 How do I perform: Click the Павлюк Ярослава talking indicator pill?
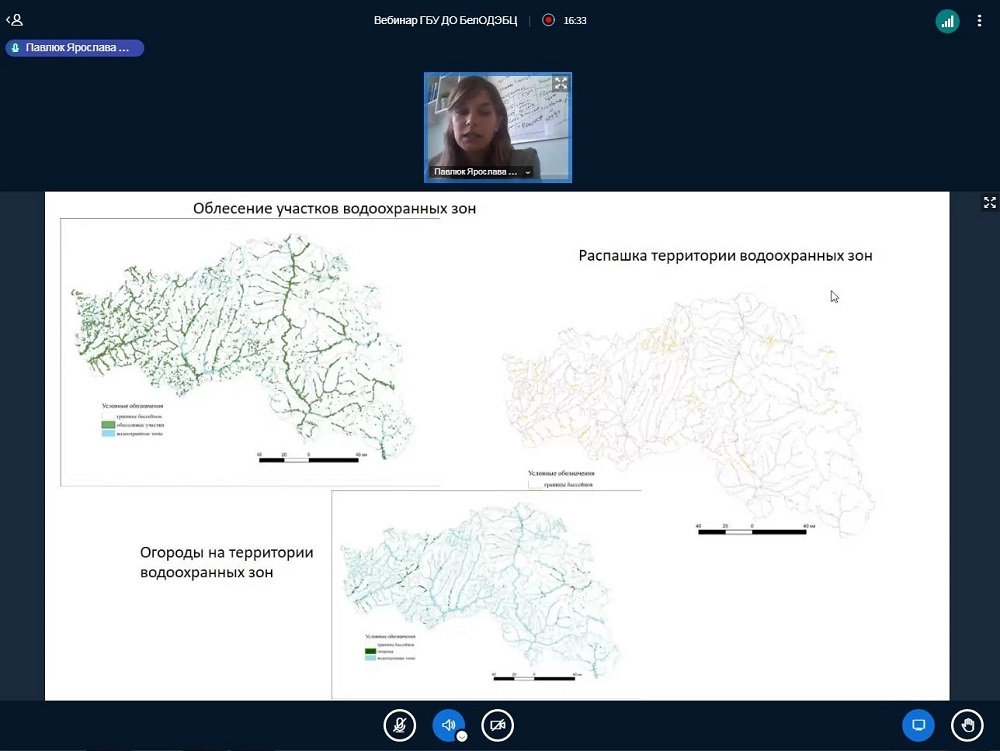pyautogui.click(x=75, y=48)
